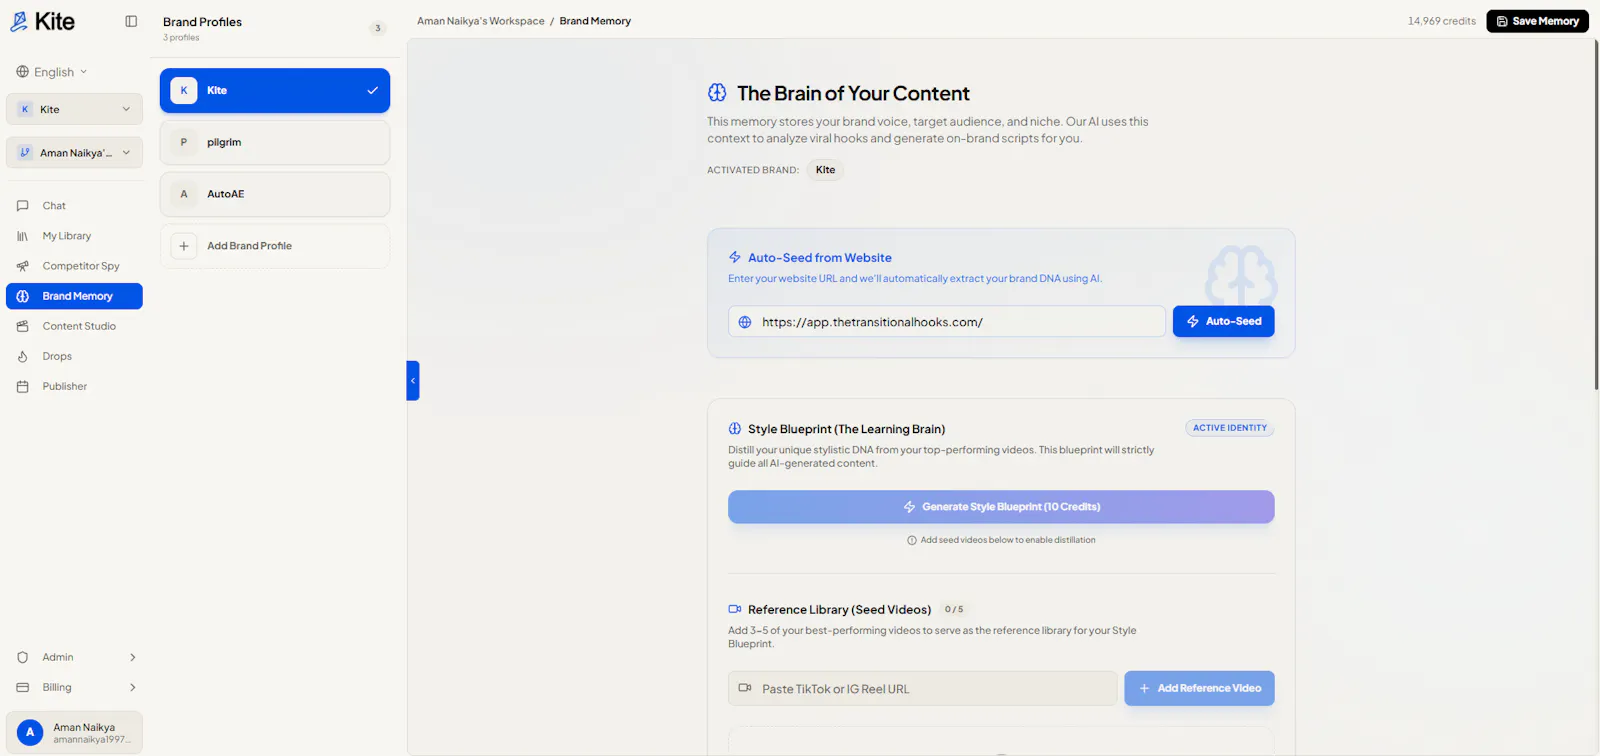
Task: Click the 0/5 seed videos counter
Action: coord(954,609)
